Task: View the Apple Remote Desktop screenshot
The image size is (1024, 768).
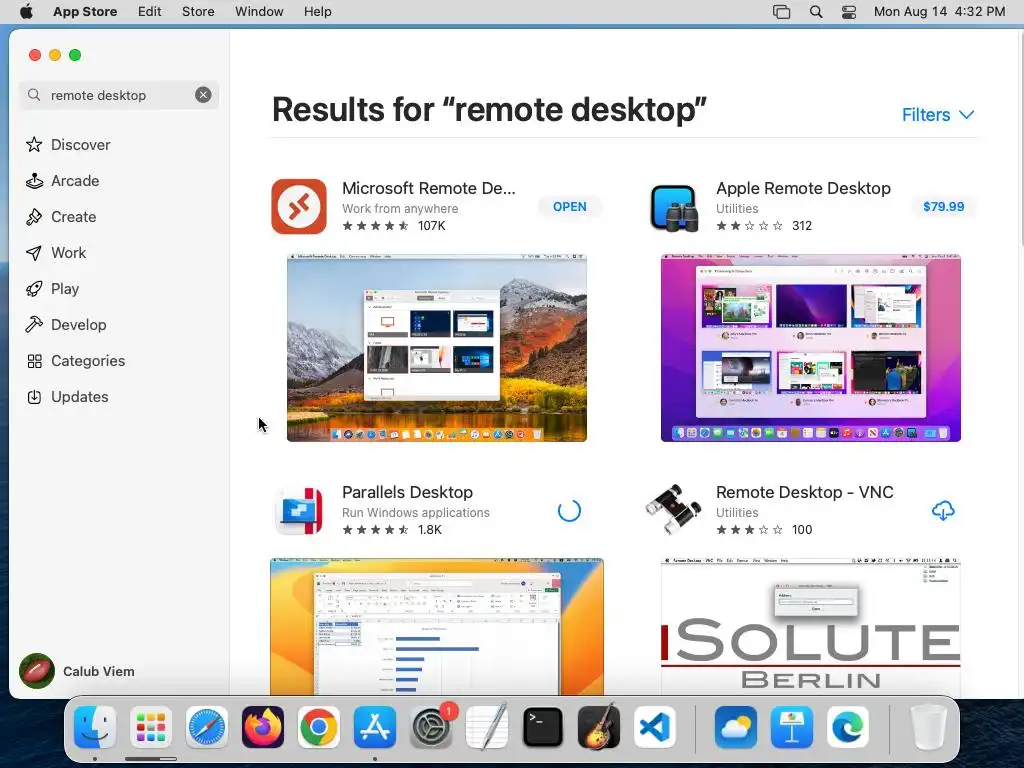Action: [810, 347]
